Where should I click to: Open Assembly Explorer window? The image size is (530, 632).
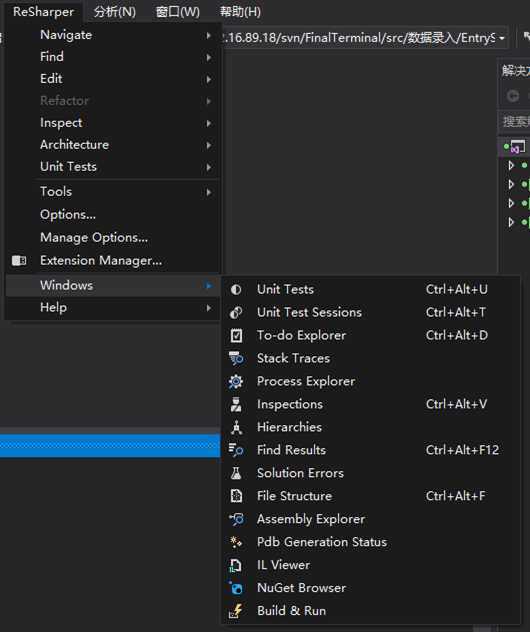pyautogui.click(x=371, y=519)
